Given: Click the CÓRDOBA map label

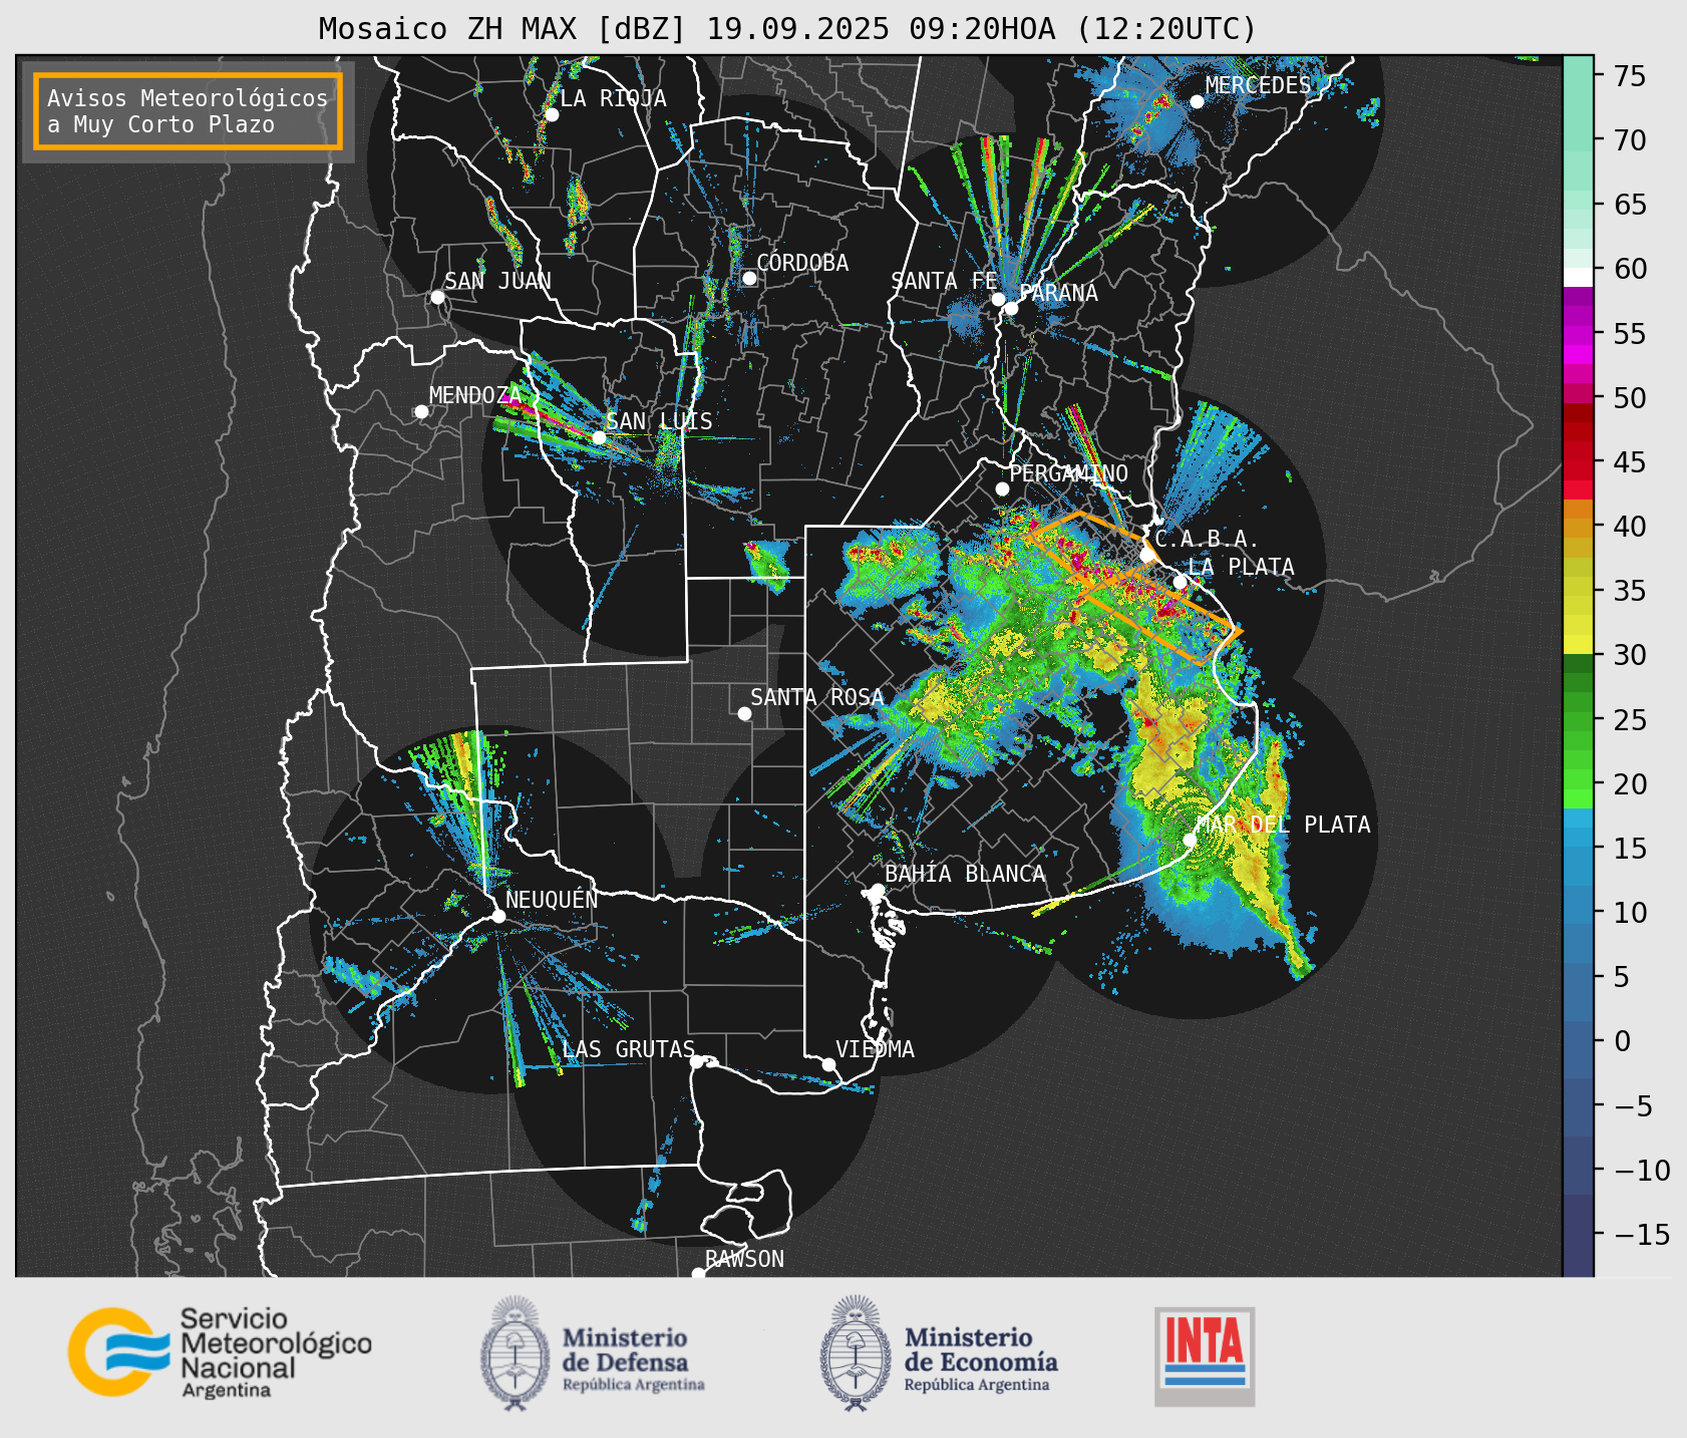Looking at the screenshot, I should point(802,263).
